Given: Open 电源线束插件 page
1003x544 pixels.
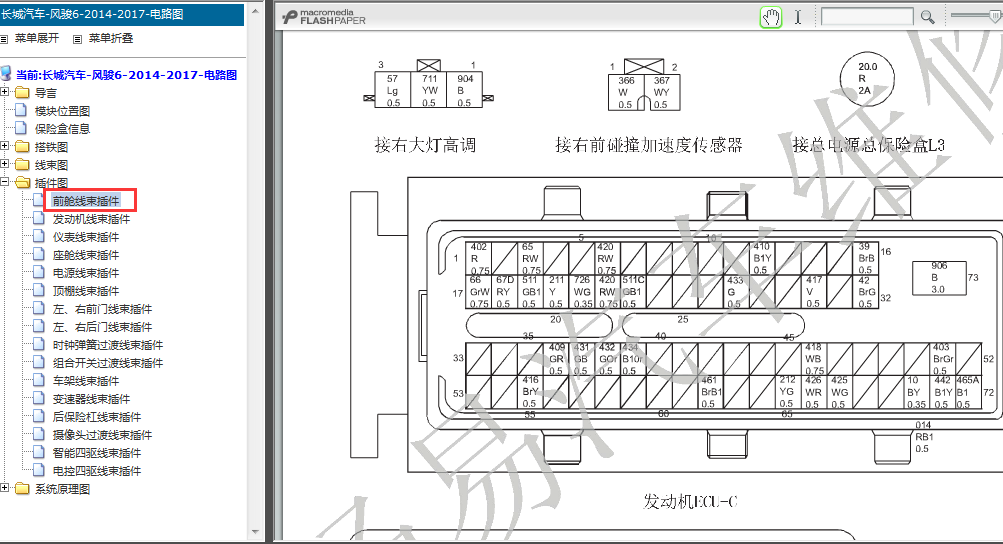Looking at the screenshot, I should [x=86, y=273].
